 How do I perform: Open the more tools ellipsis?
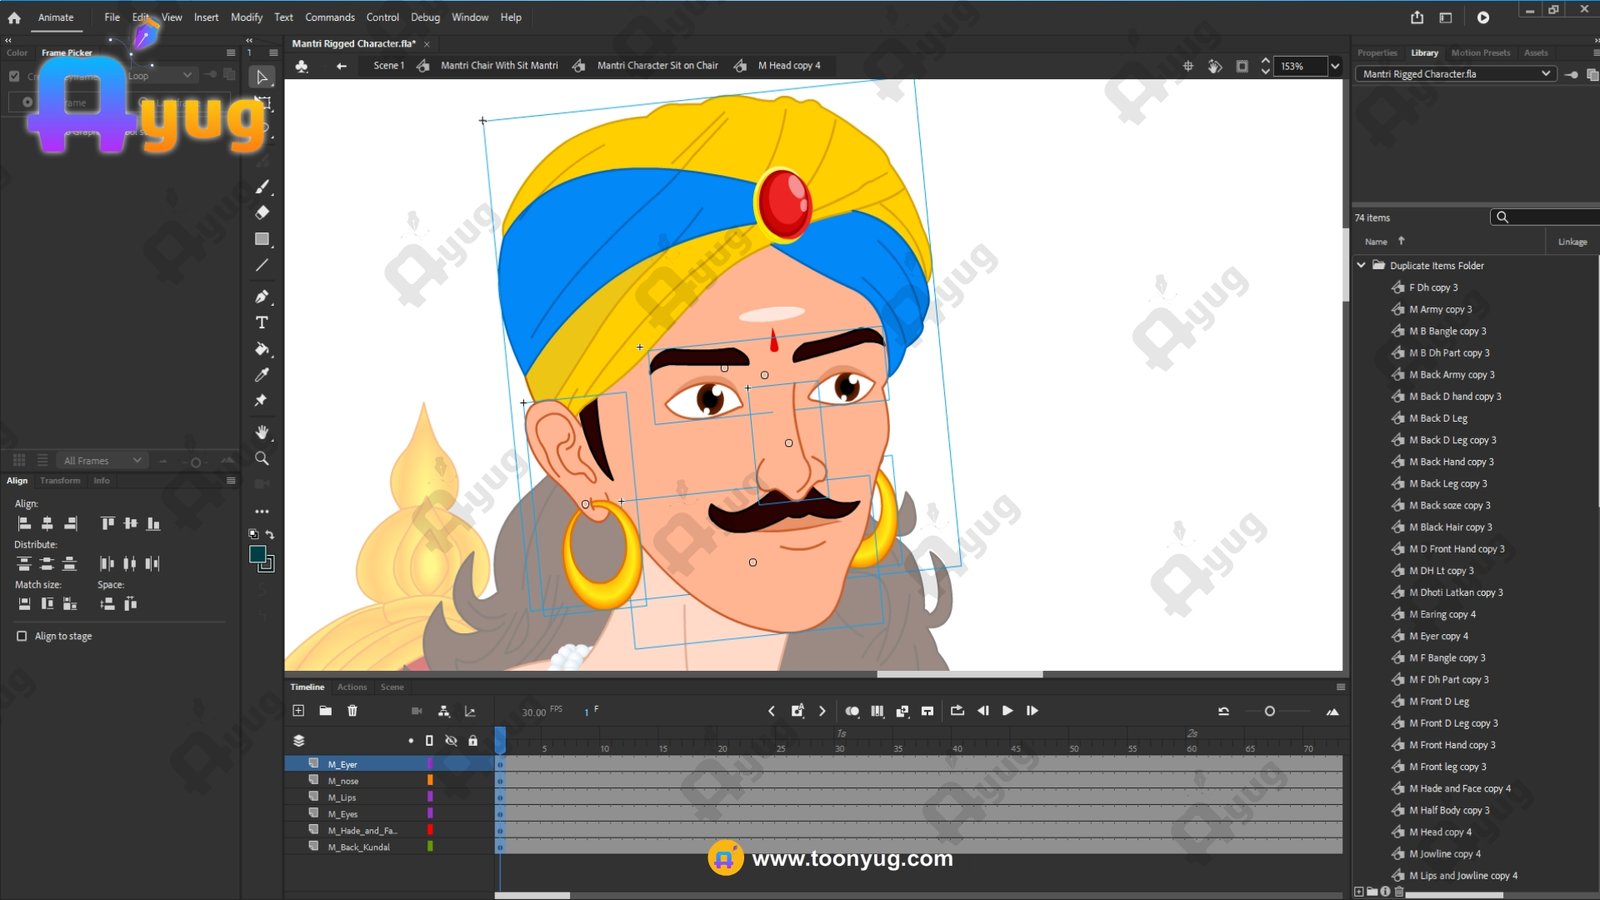click(262, 511)
